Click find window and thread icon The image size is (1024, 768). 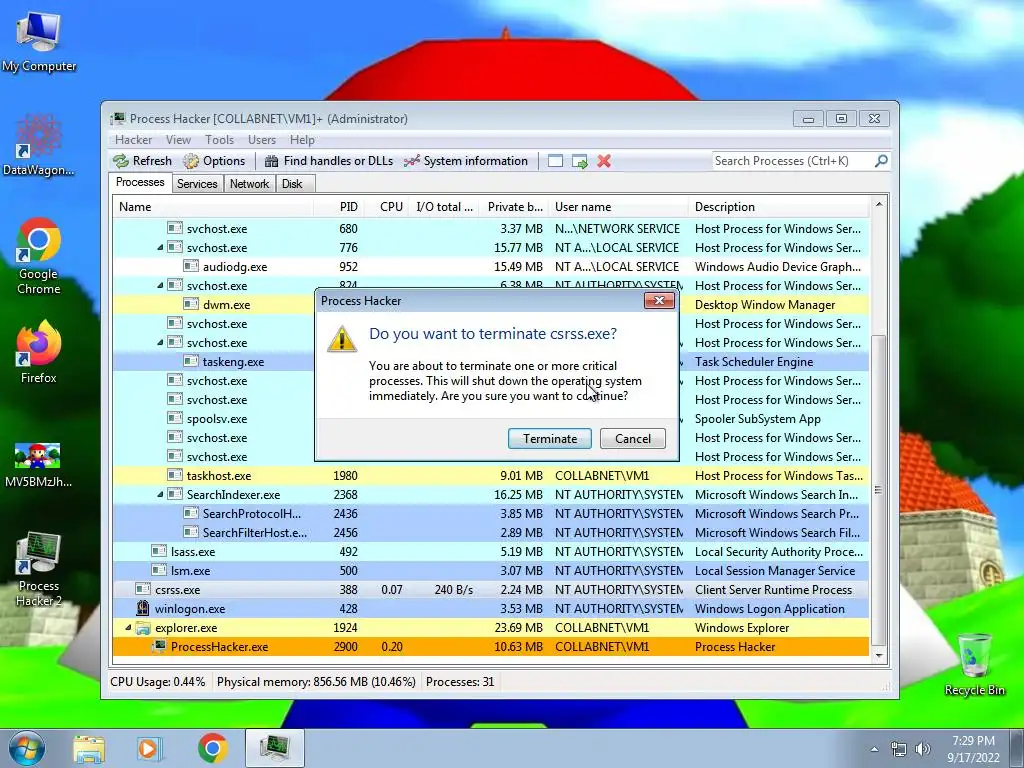point(579,161)
